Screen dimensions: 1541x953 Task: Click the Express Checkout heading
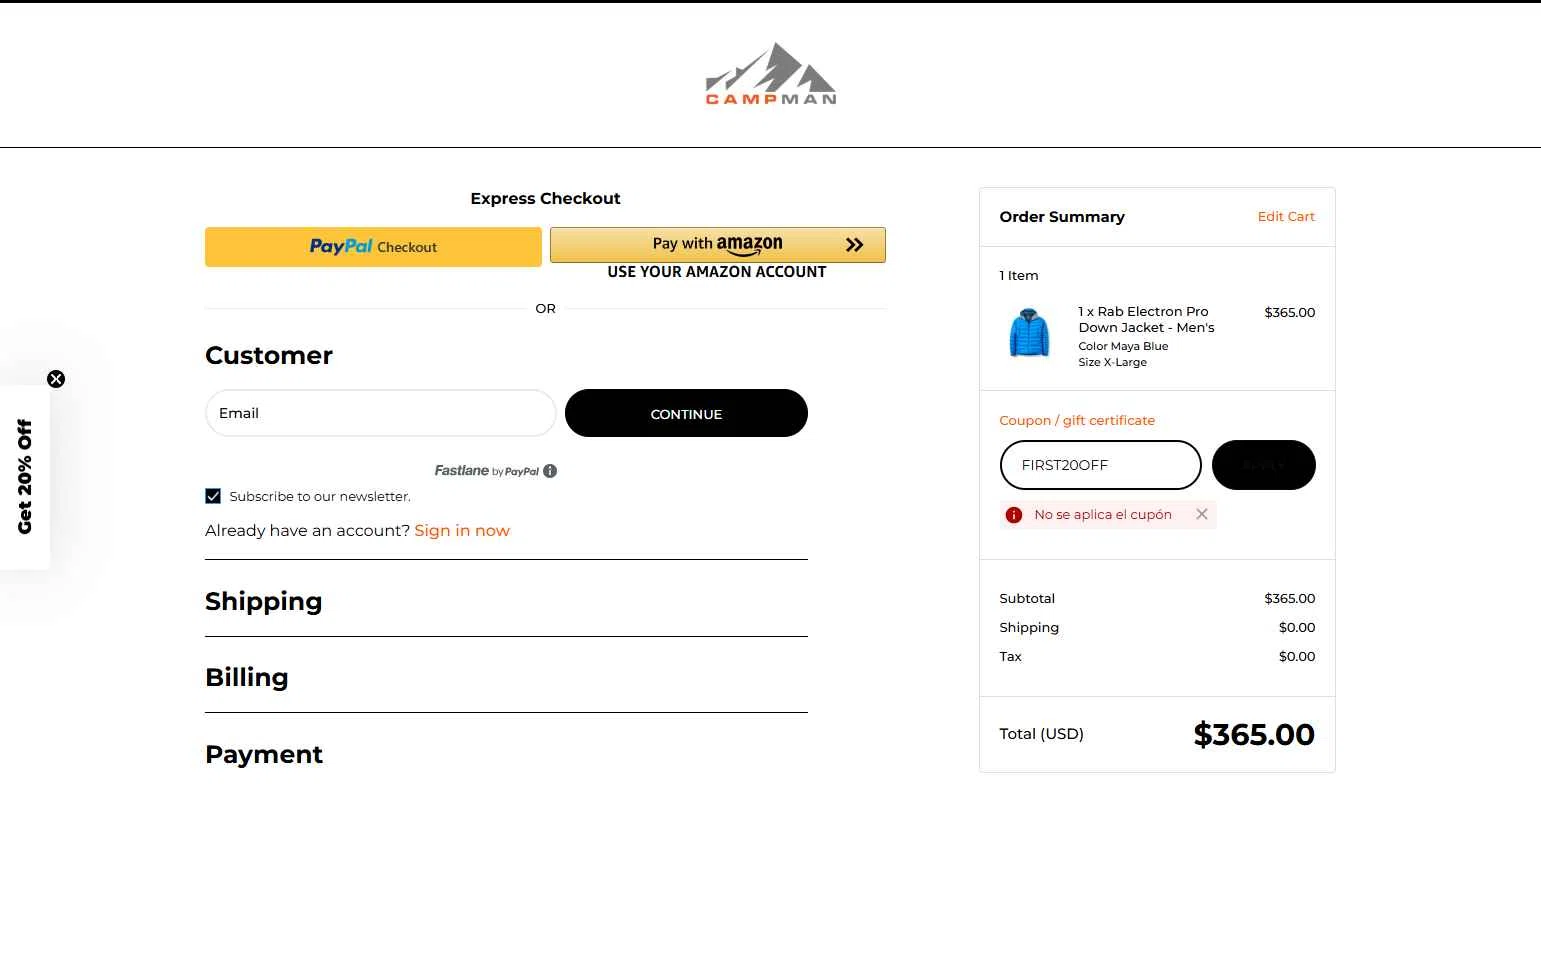click(545, 198)
